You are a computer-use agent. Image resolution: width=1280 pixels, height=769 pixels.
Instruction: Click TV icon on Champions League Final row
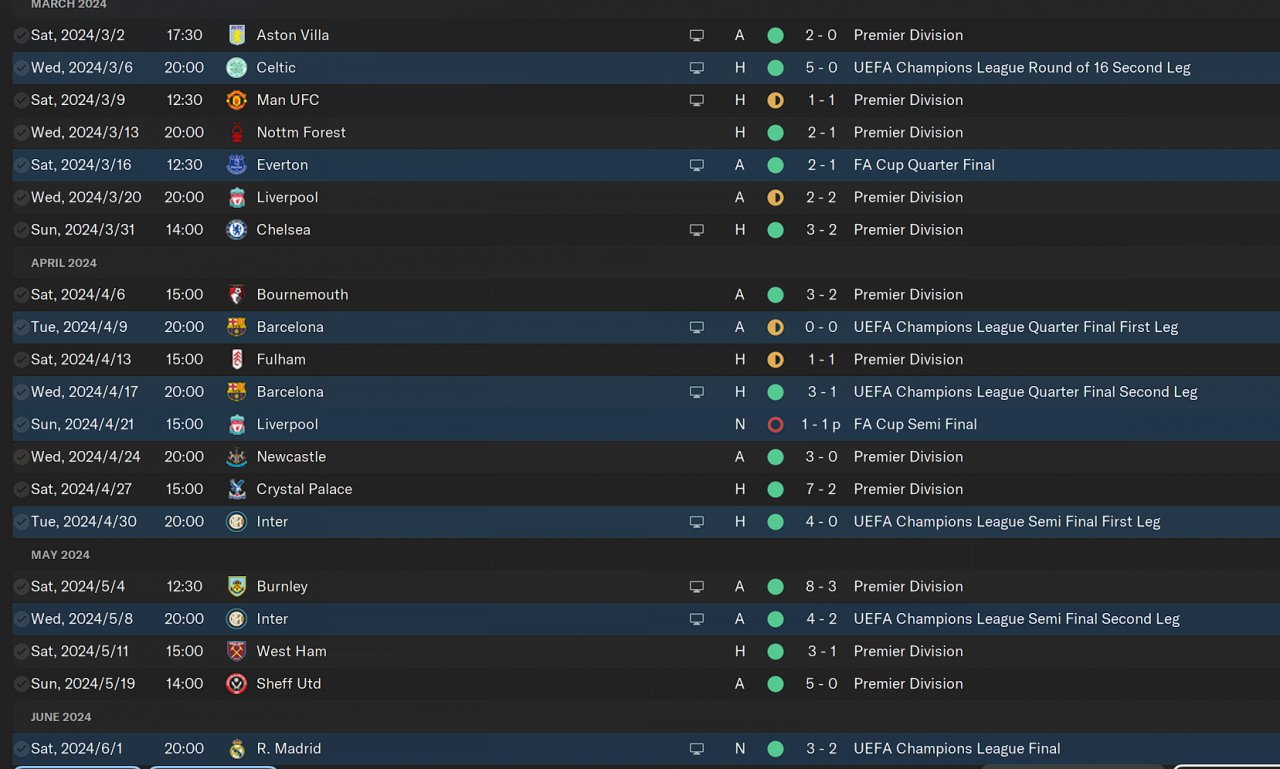[697, 749]
